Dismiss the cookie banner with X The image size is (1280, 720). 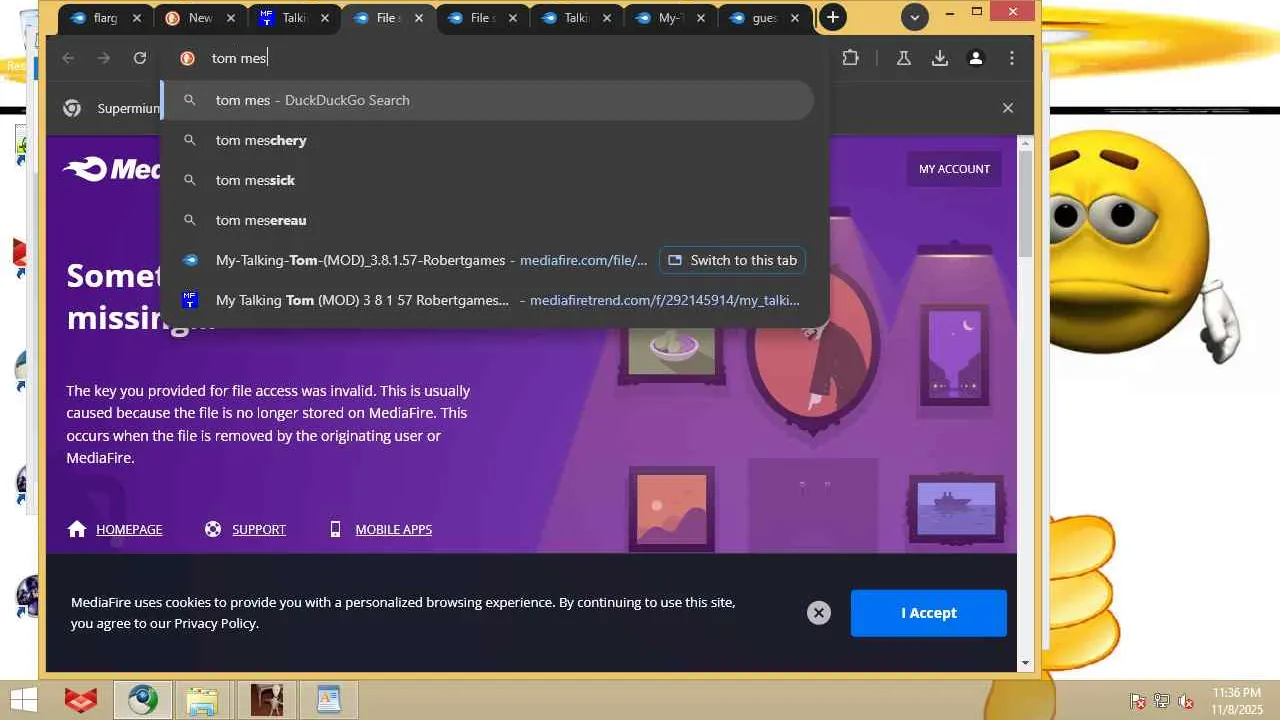pyautogui.click(x=819, y=613)
